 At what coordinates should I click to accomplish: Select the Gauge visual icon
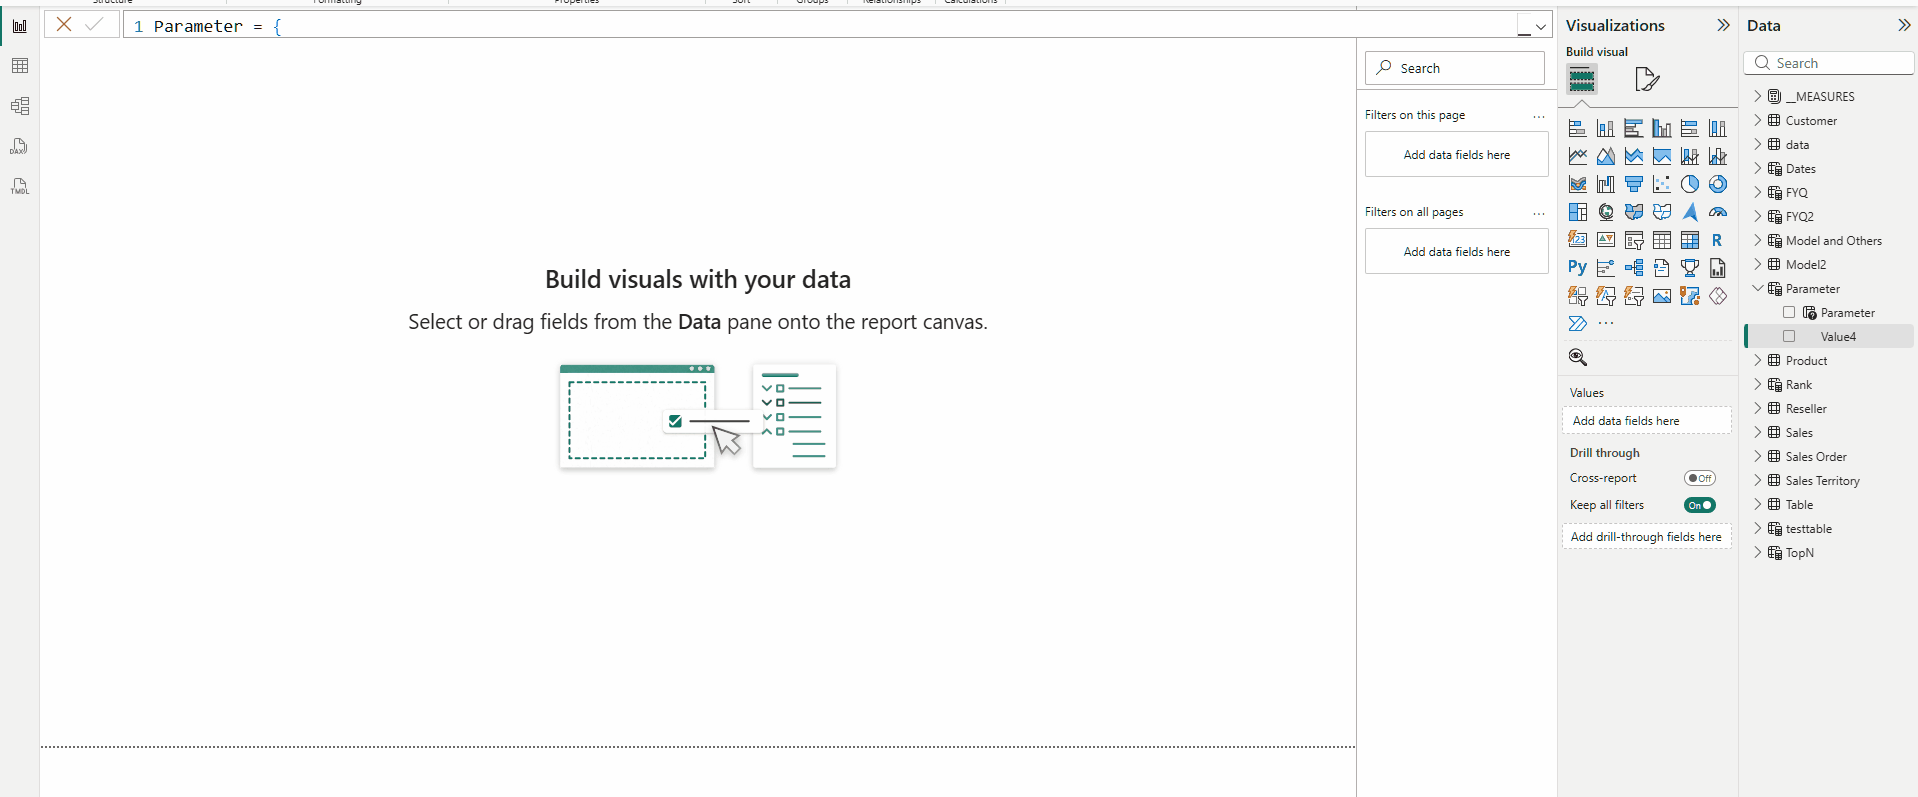tap(1718, 212)
